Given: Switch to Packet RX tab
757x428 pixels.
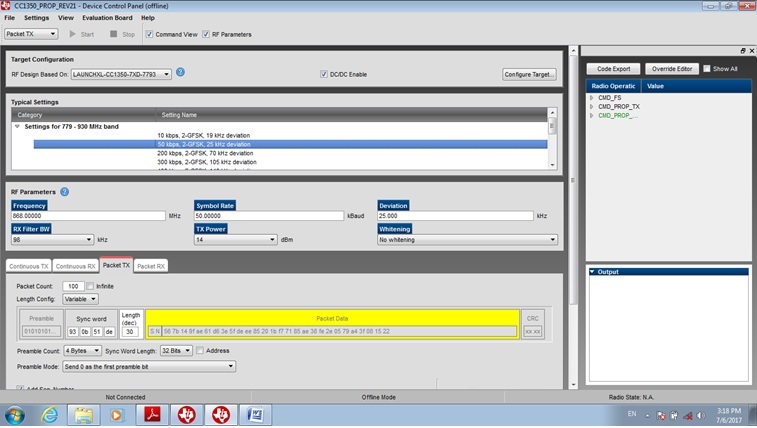Looking at the screenshot, I should point(151,266).
